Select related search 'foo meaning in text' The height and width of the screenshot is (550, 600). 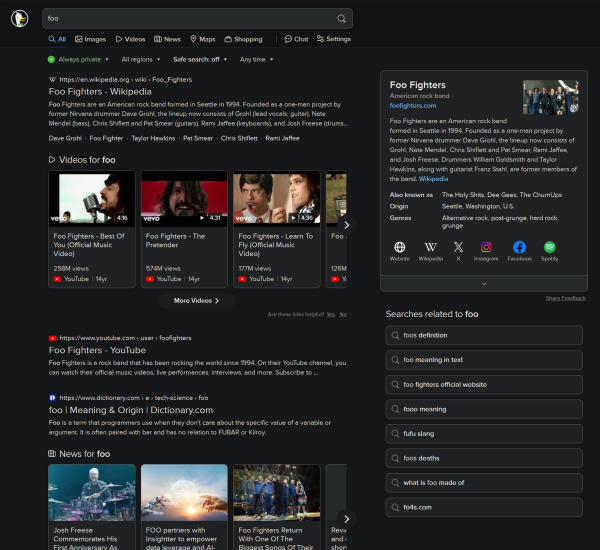[x=484, y=360]
